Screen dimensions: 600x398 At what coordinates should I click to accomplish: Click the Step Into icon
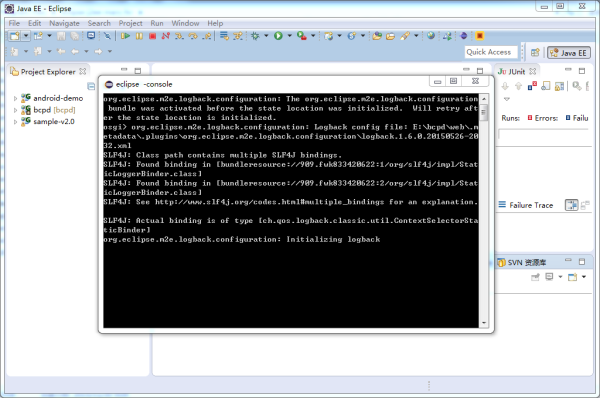179,36
